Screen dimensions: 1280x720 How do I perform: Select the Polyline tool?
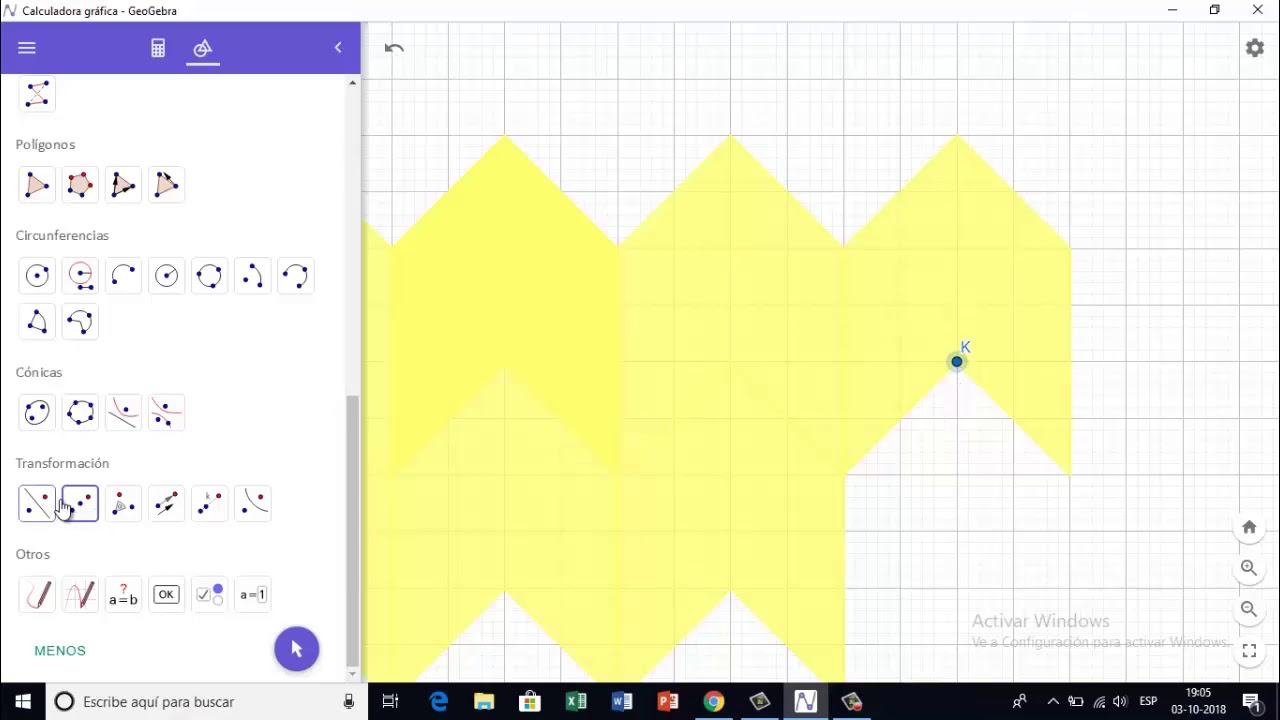pos(37,94)
